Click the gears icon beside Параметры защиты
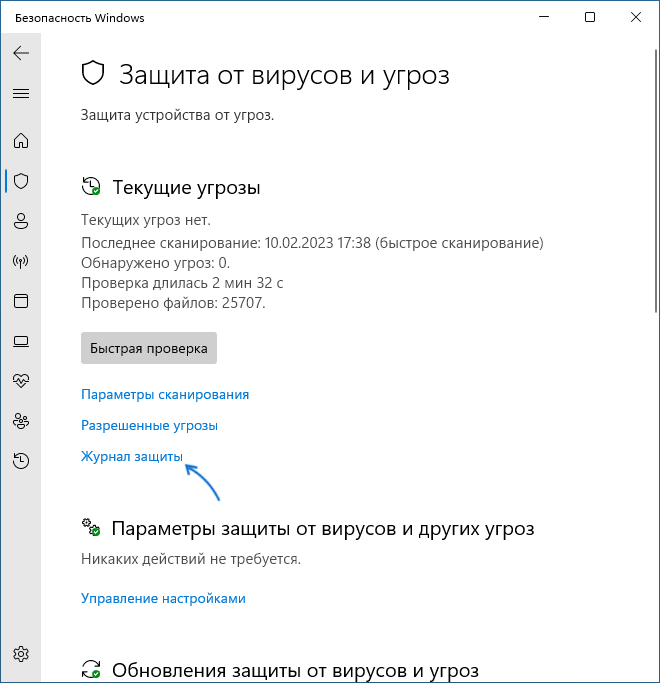 91,527
